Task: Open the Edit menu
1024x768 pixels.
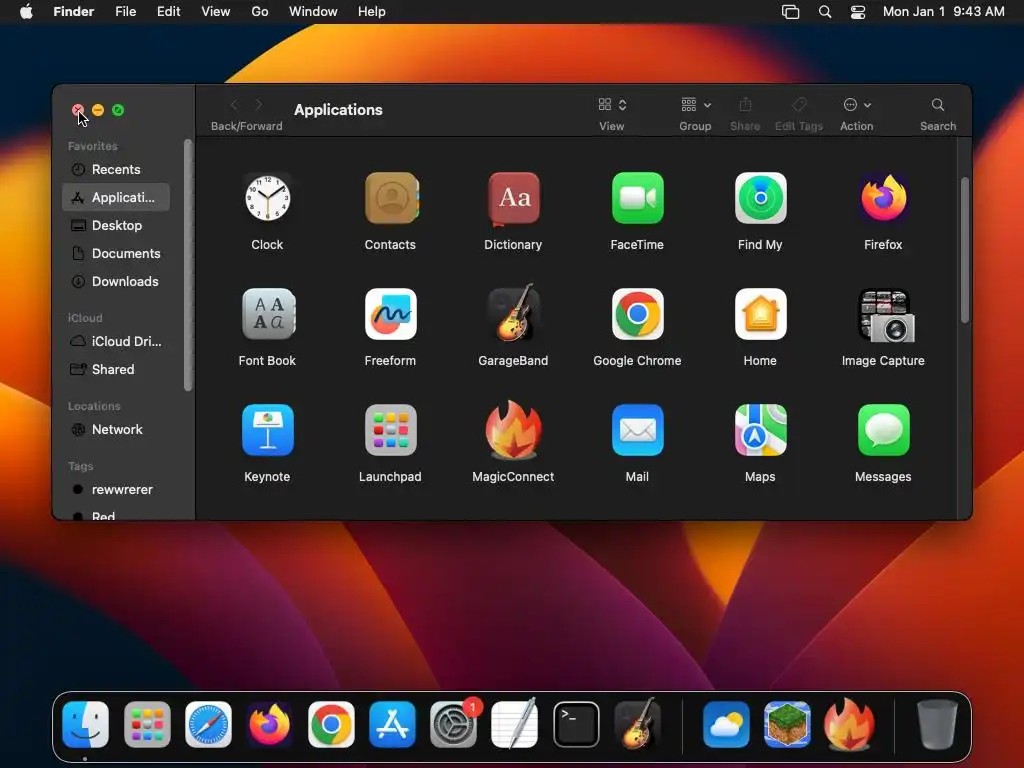Action: point(168,12)
